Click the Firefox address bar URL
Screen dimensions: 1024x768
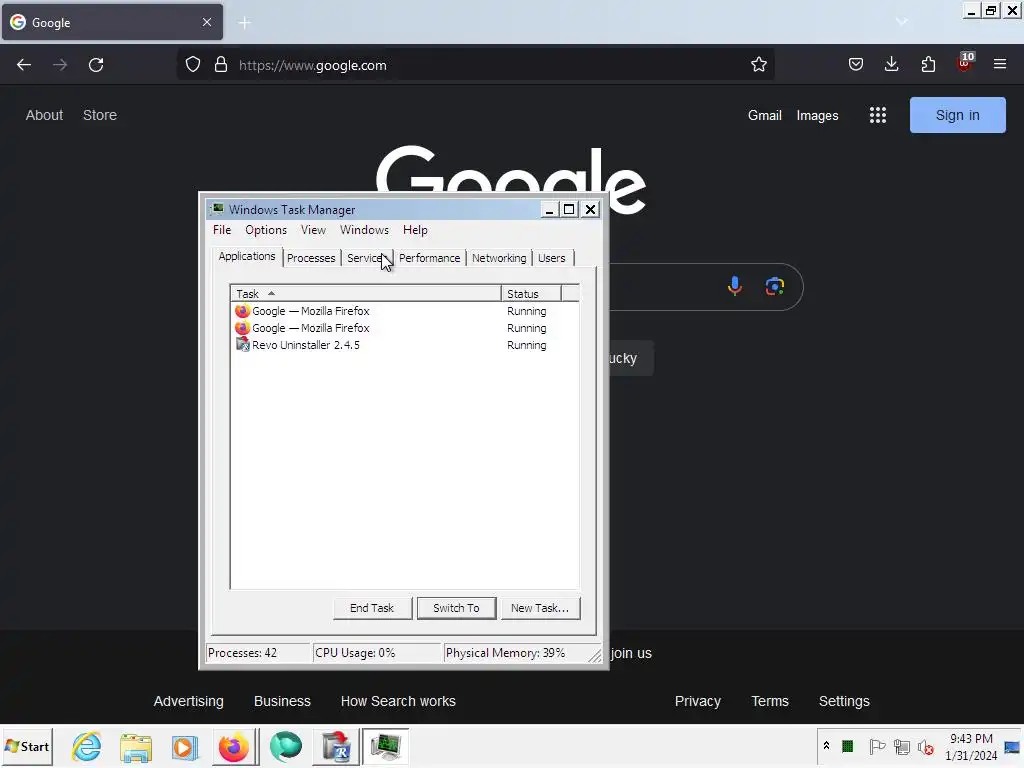pos(313,65)
